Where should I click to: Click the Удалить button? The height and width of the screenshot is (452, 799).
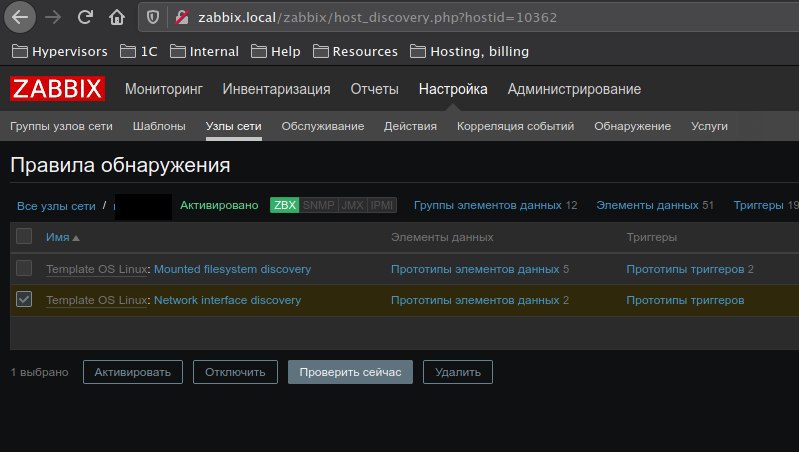458,372
